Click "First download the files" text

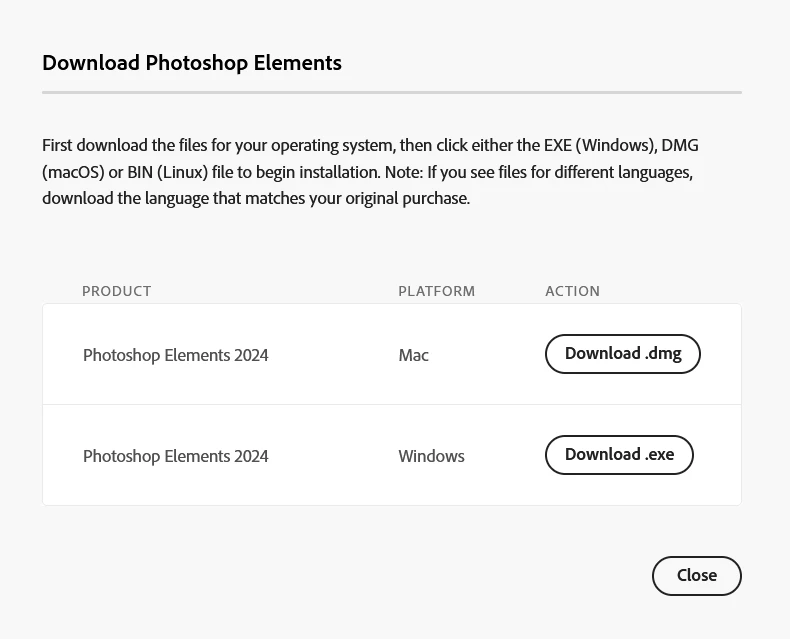[124, 145]
